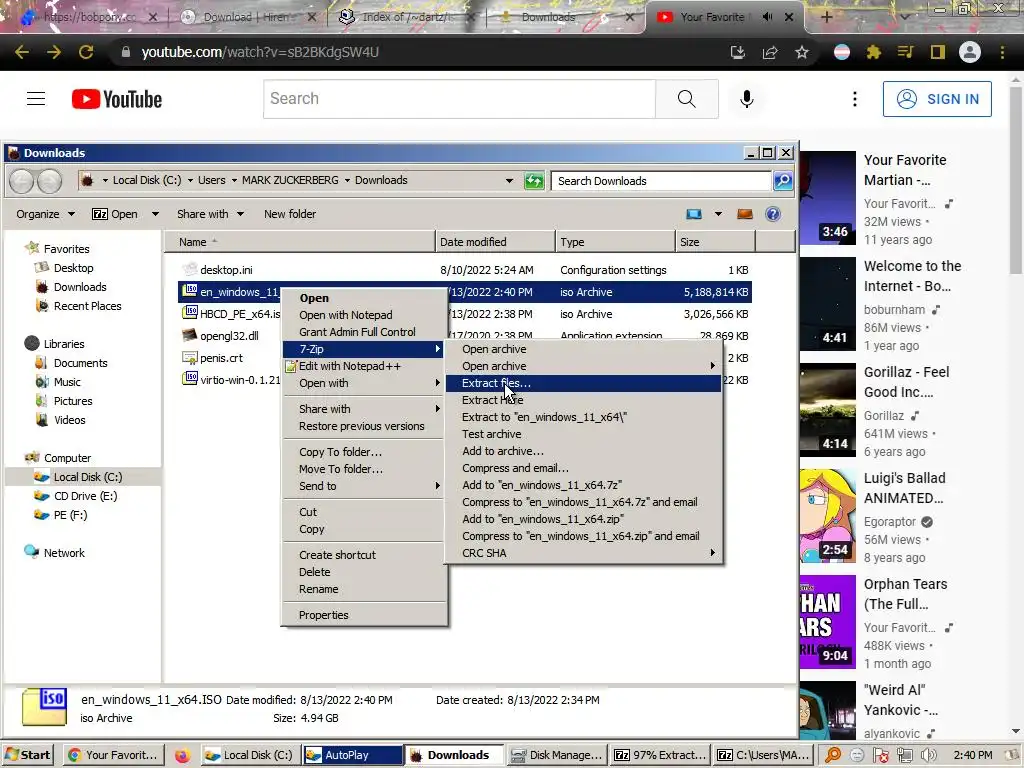Open the Chrome share icon in the address bar

pos(770,52)
